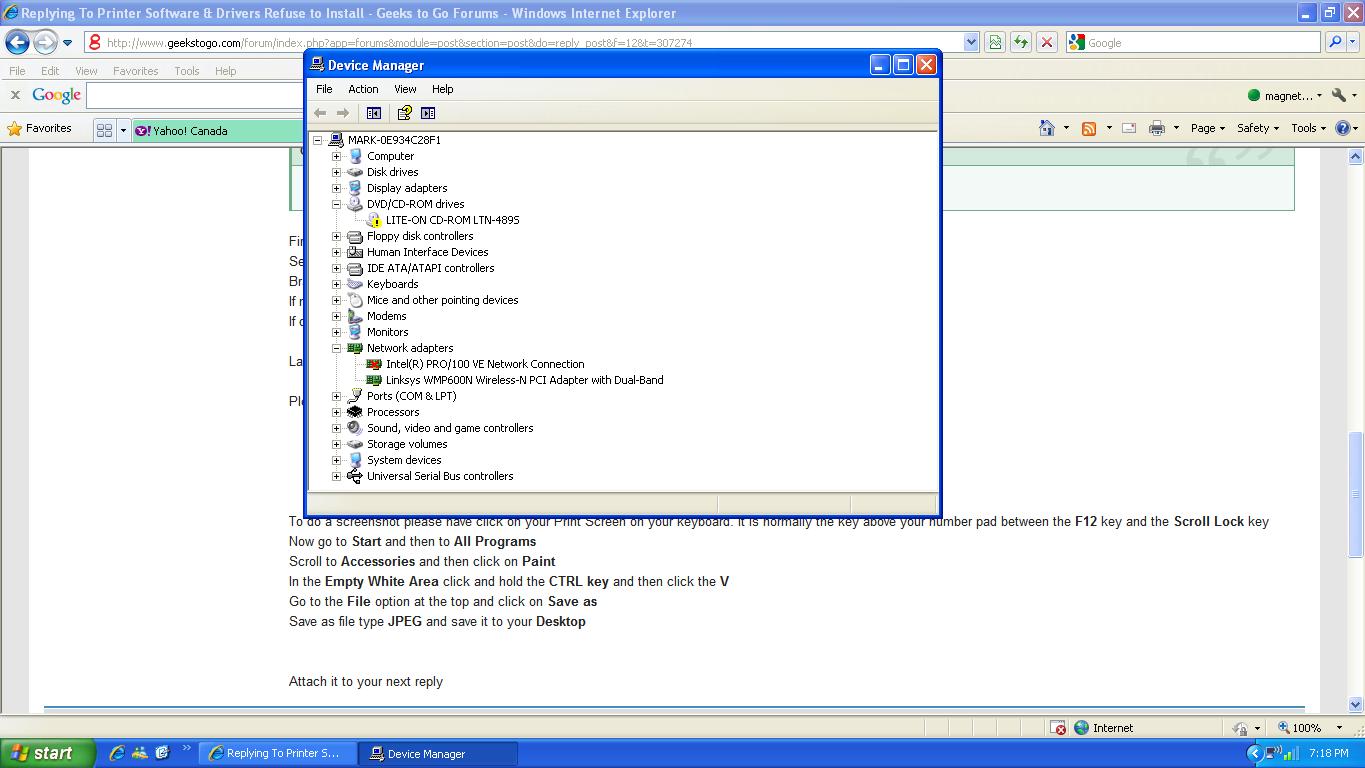Click the Compatibility View icon in address bar
The width and height of the screenshot is (1365, 768).
coord(995,42)
